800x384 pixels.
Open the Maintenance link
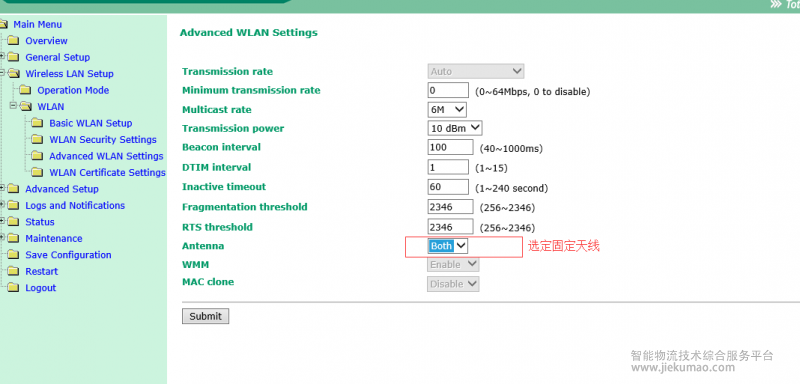point(54,238)
